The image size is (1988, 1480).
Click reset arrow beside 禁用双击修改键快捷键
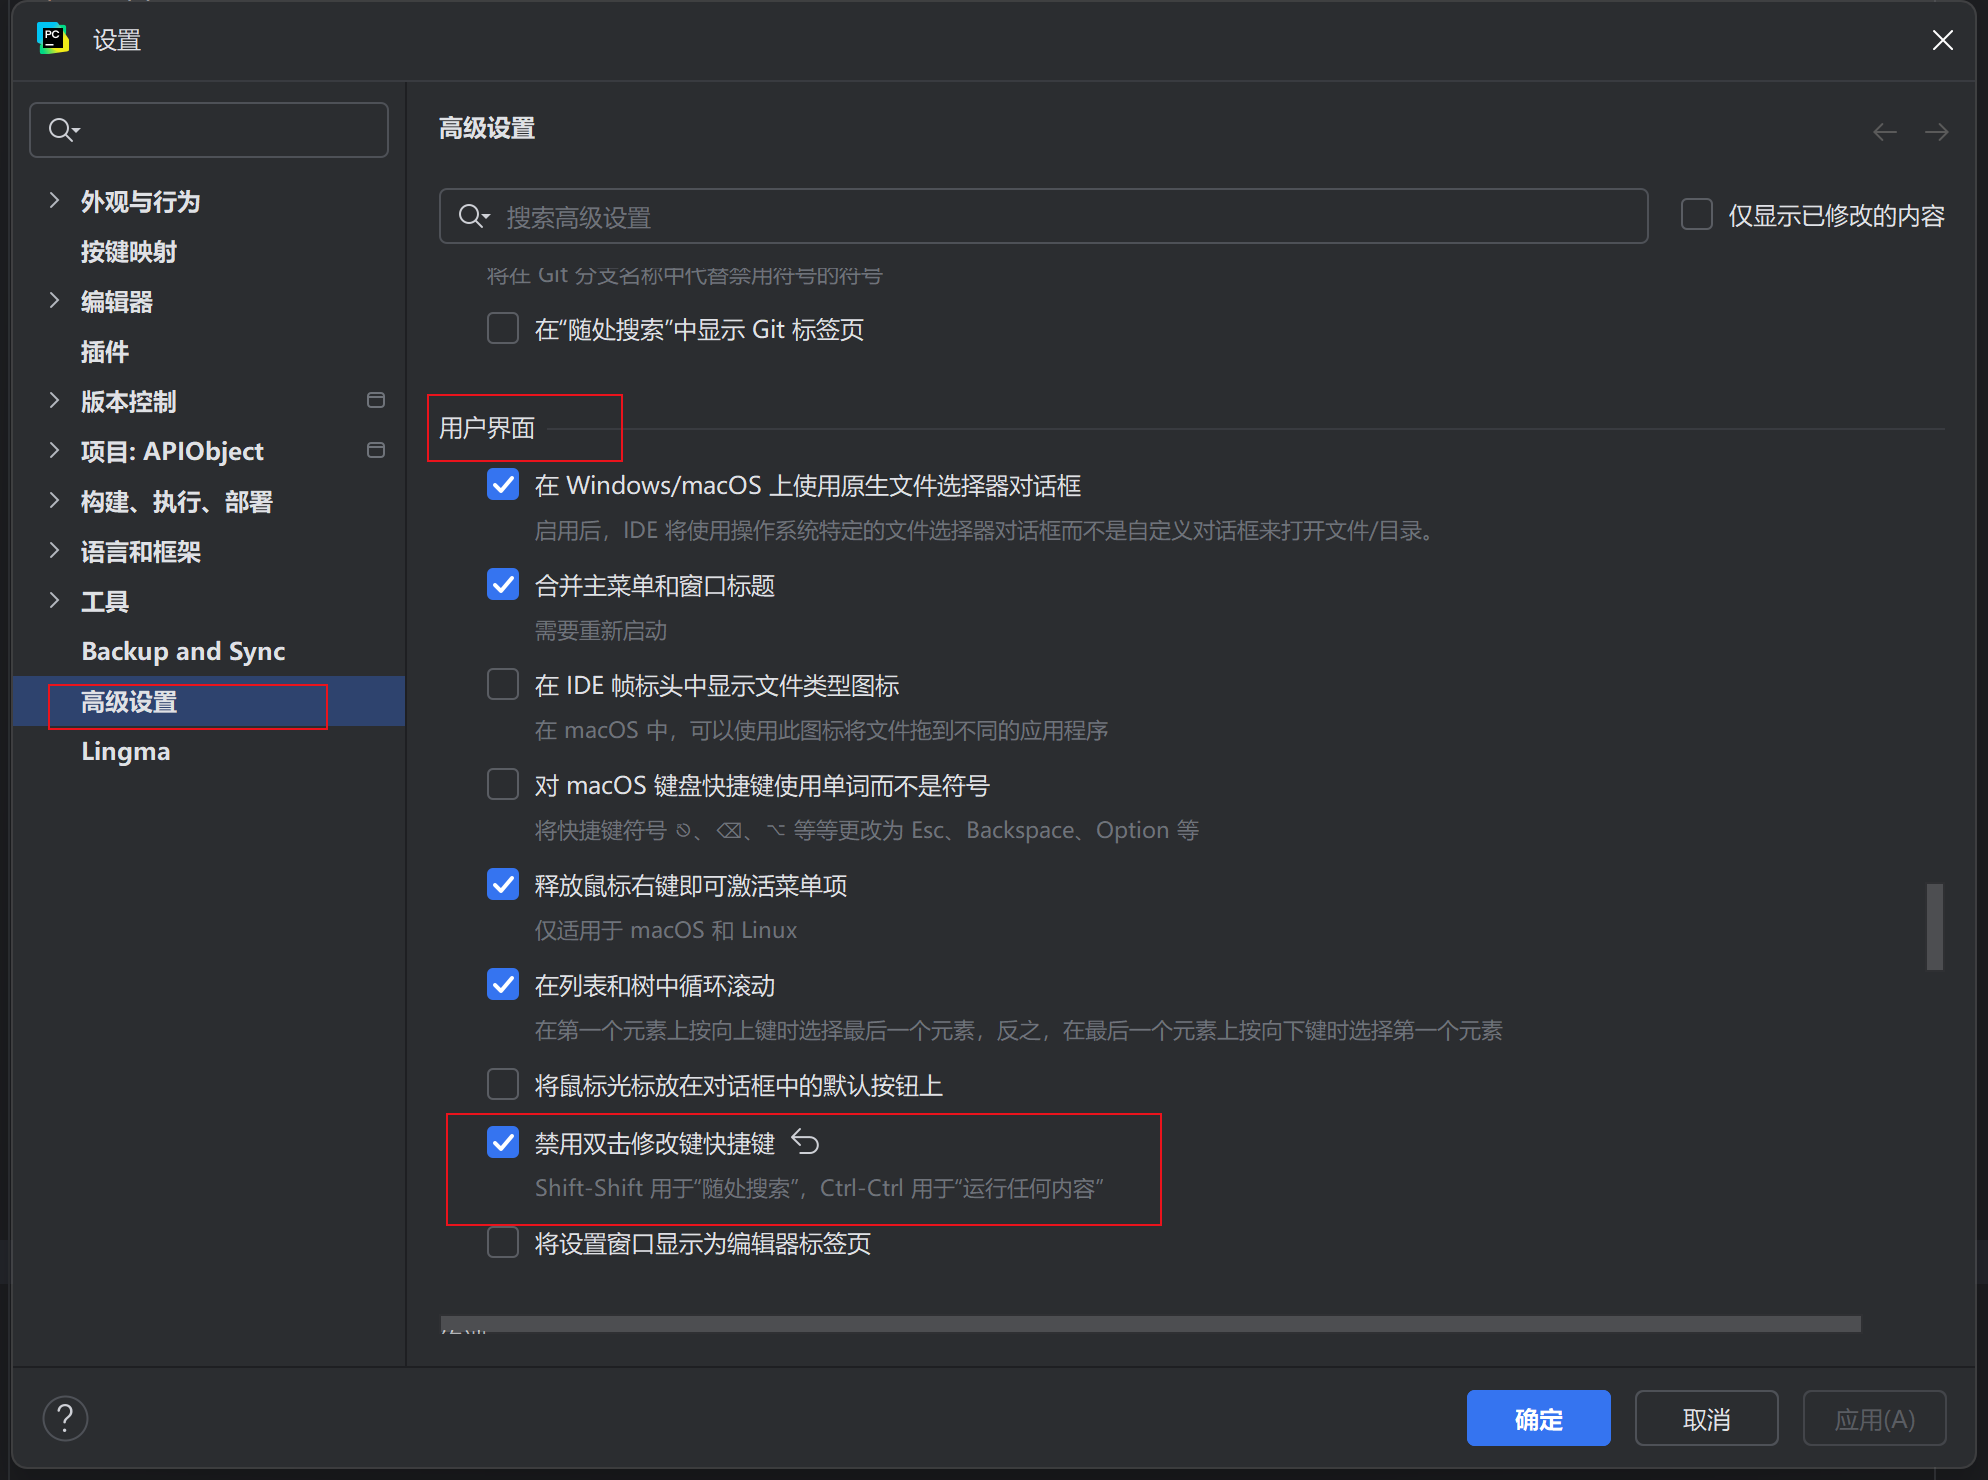805,1142
